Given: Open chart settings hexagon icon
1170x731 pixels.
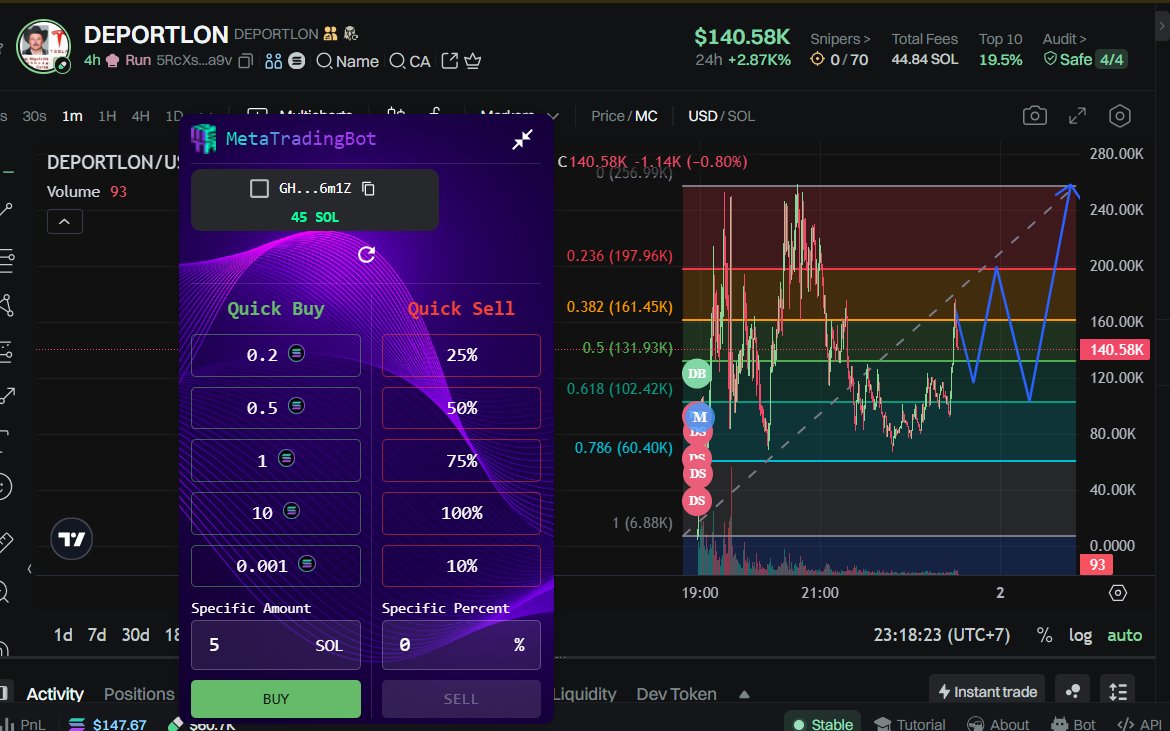Looking at the screenshot, I should point(1119,116).
